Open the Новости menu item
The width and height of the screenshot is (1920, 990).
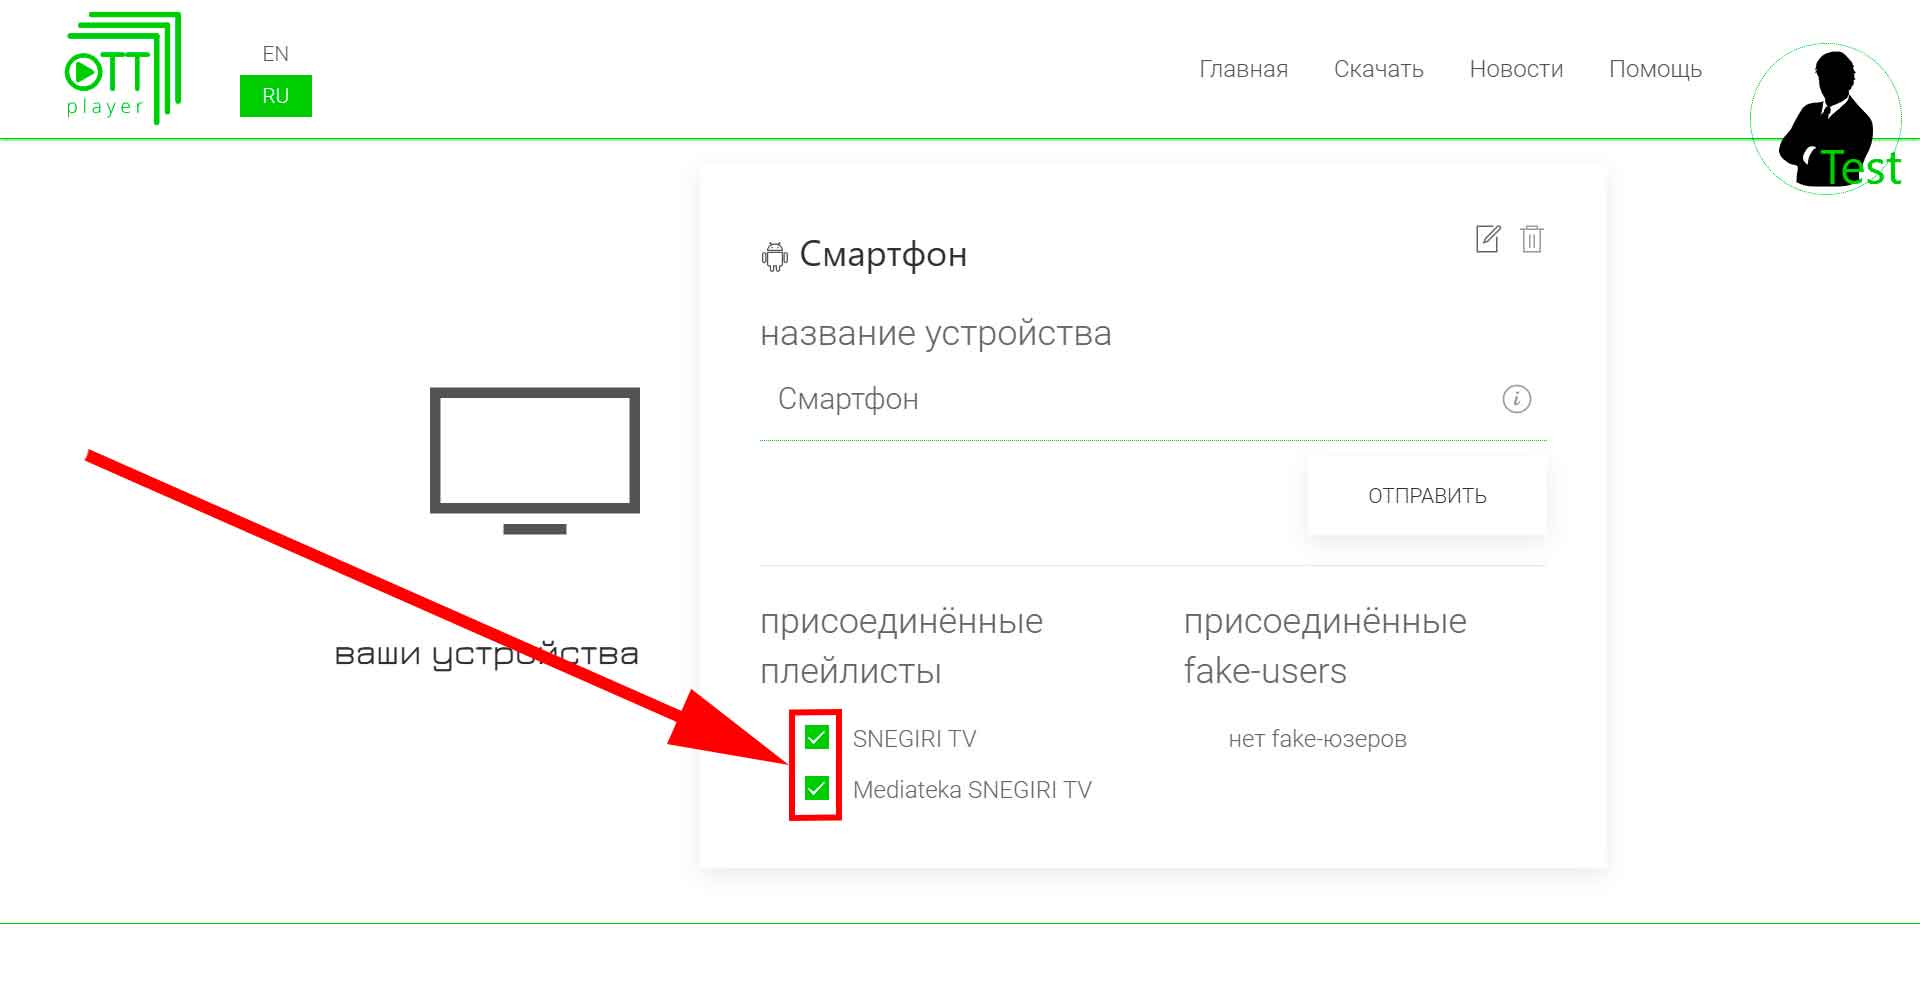(1516, 69)
